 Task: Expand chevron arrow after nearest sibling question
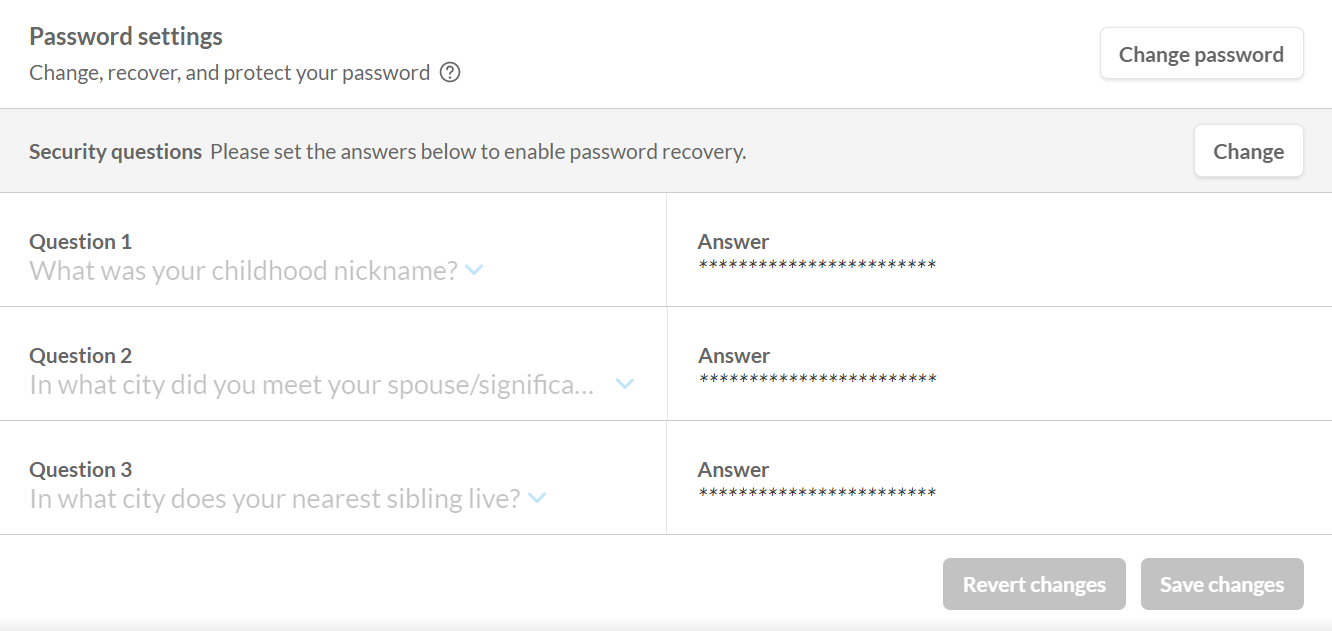click(x=537, y=498)
